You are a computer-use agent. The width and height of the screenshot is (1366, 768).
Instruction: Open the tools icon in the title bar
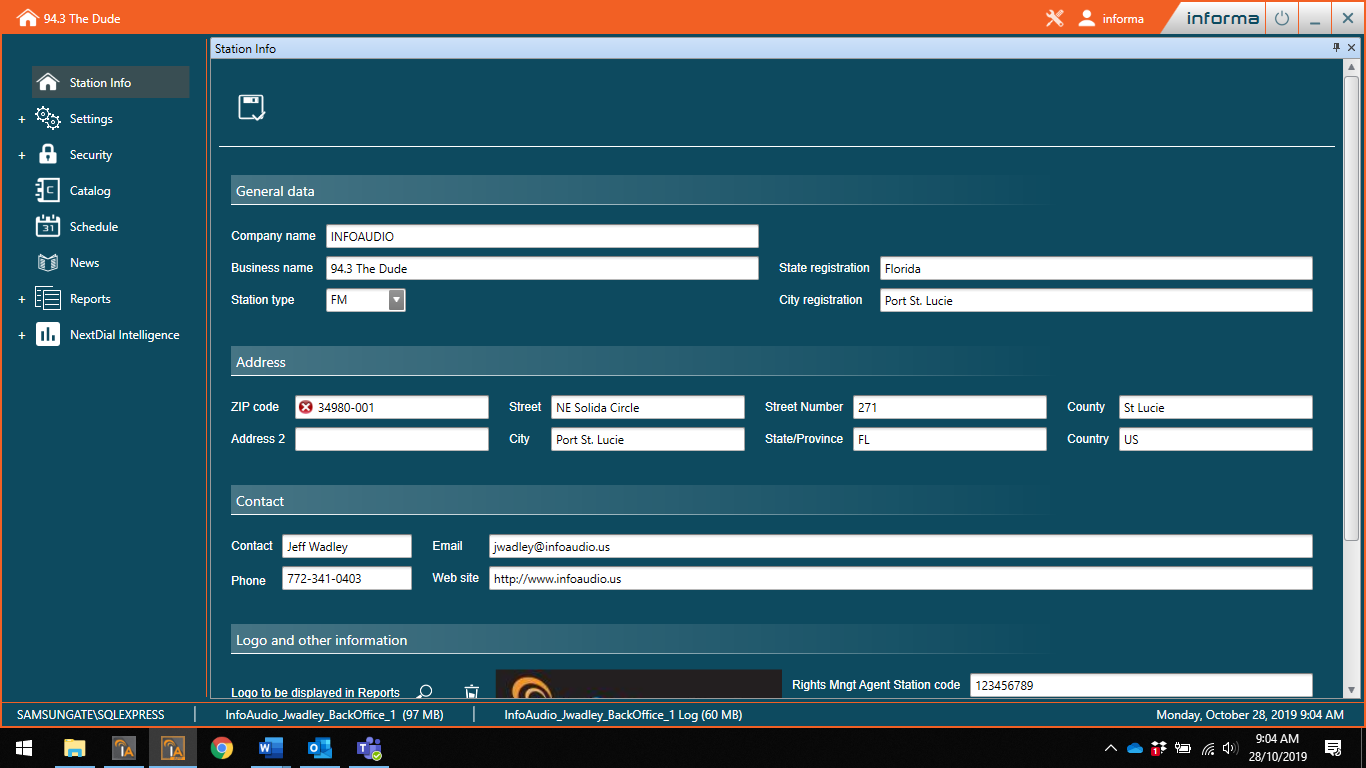(1054, 17)
